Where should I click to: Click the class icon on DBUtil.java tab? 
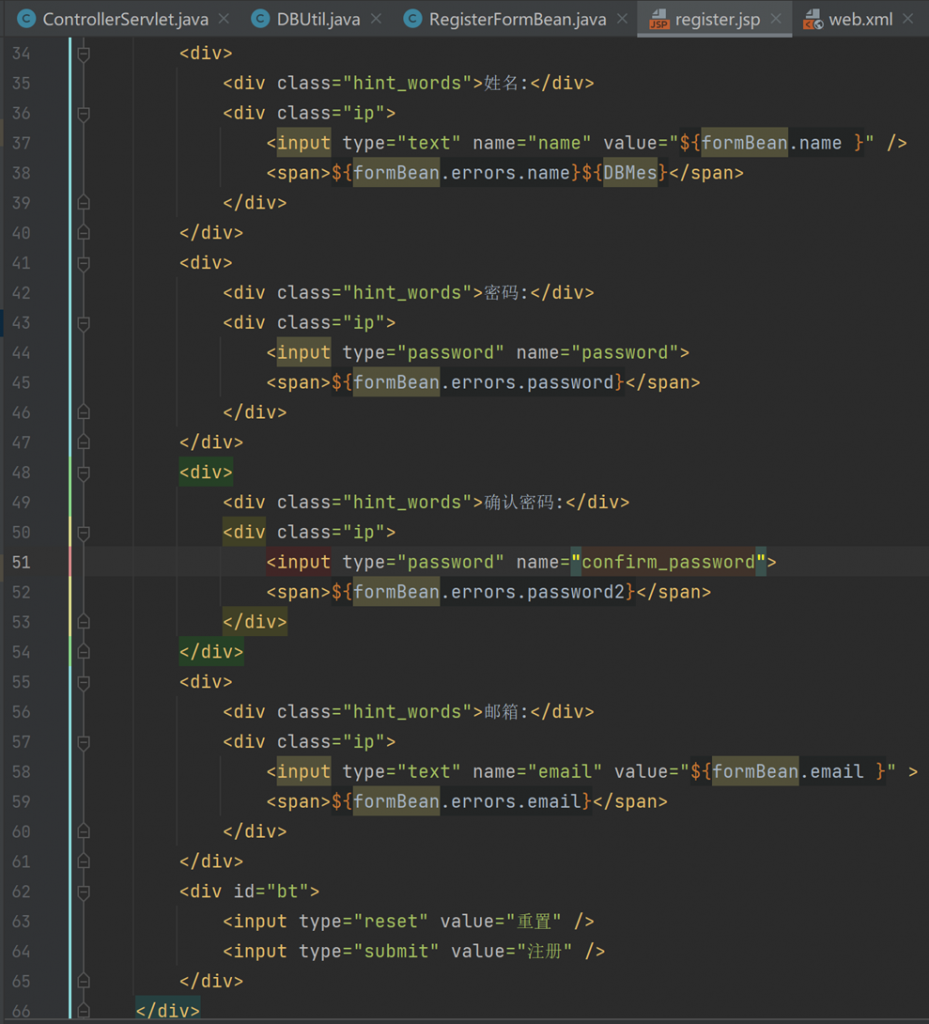[260, 19]
